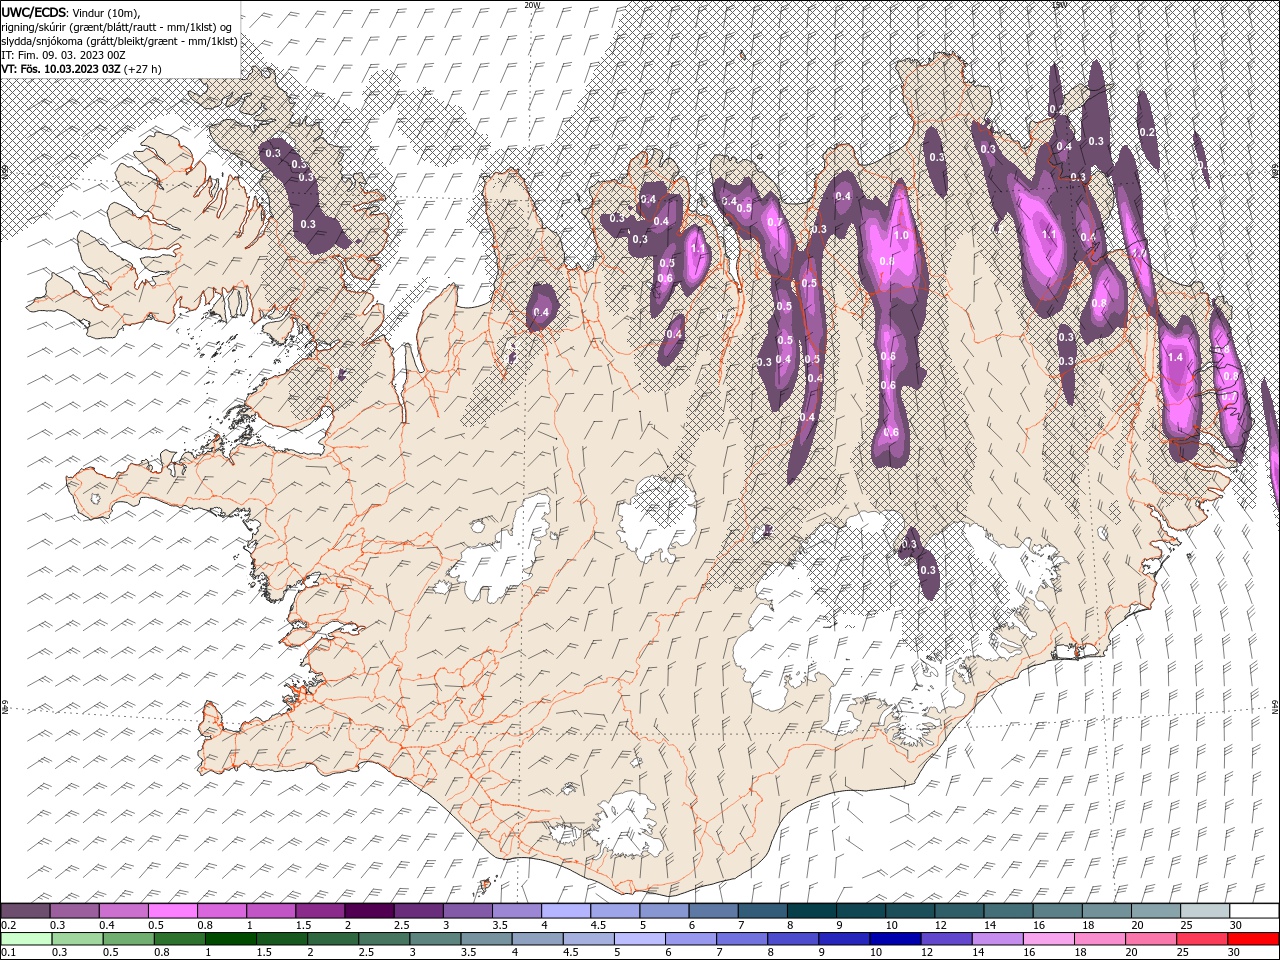Pick the dark teal swatch between 8 and 9
The image size is (1280, 960).
(811, 911)
